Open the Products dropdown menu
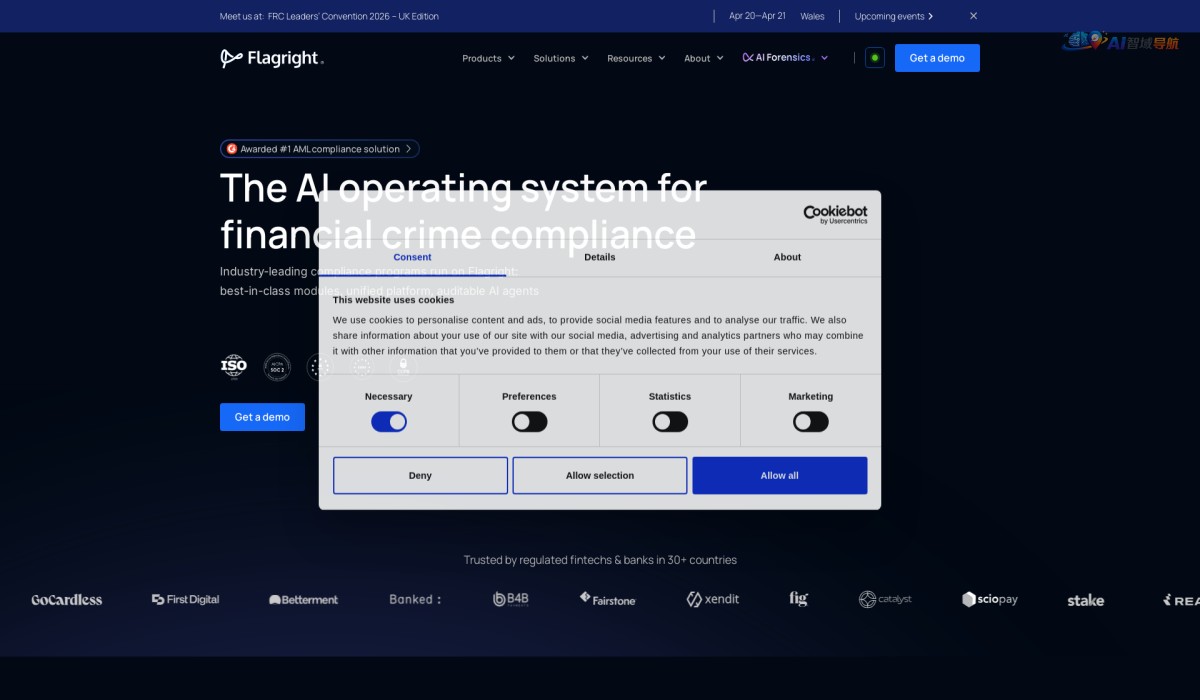This screenshot has width=1200, height=700. (x=488, y=58)
